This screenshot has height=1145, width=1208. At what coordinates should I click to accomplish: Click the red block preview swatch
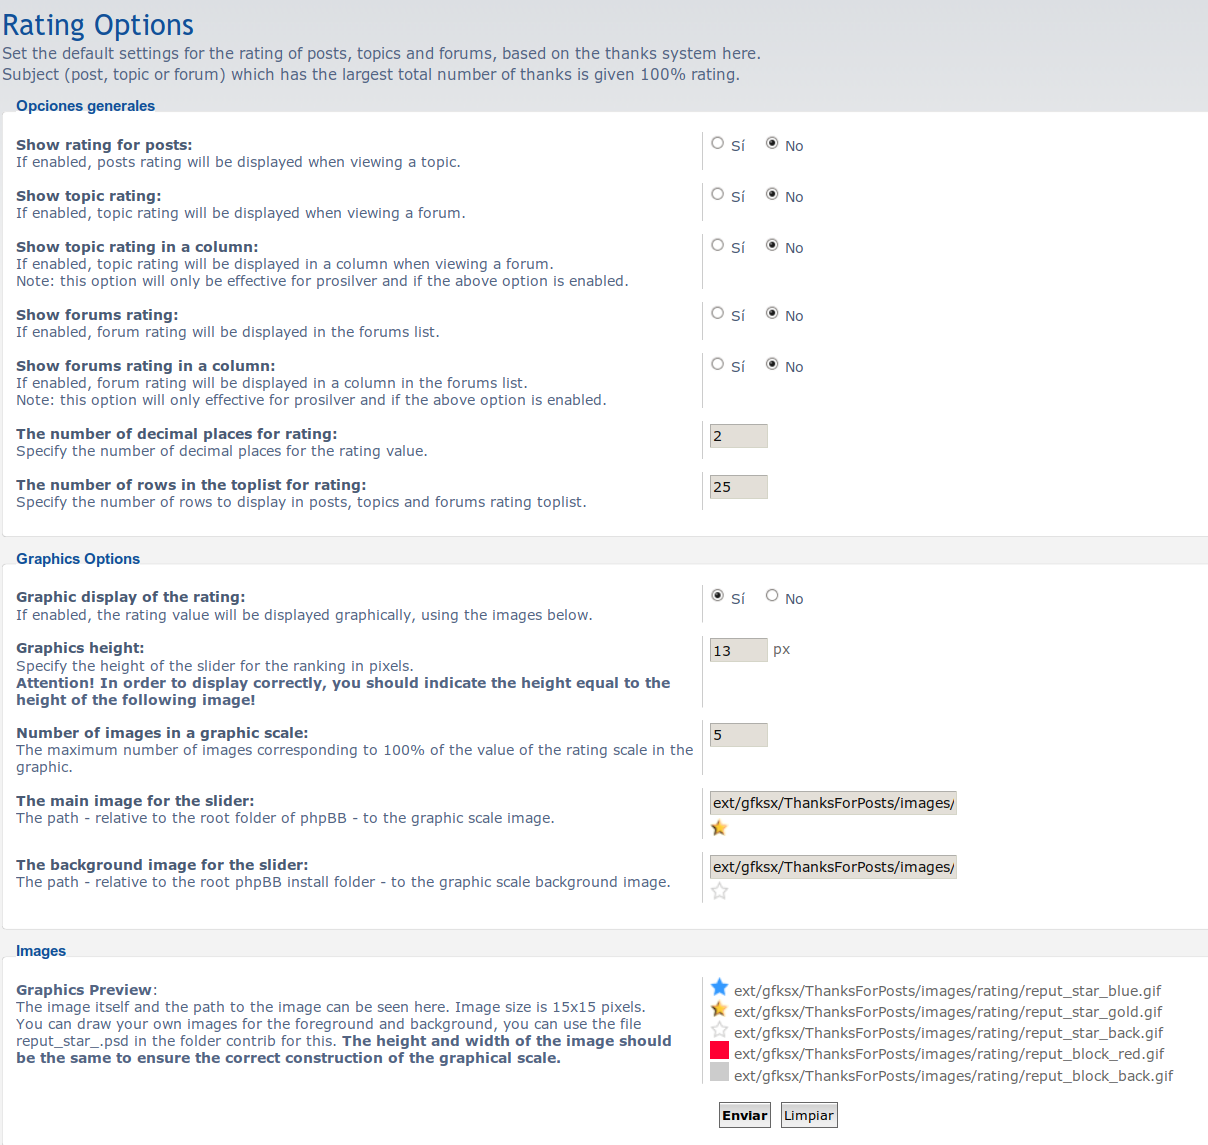[x=719, y=1050]
